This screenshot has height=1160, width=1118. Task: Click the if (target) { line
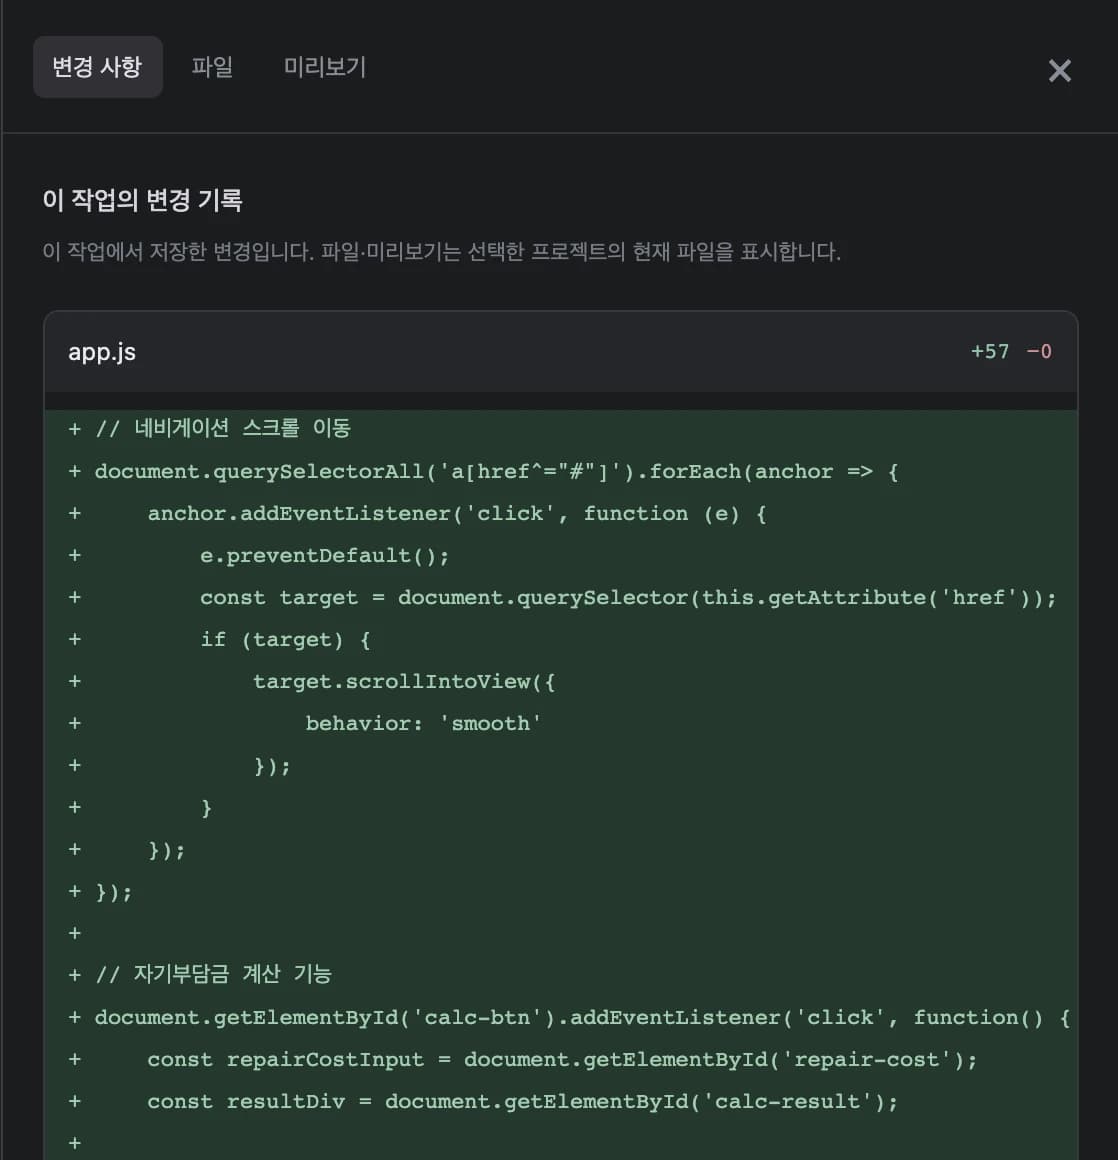[560, 640]
